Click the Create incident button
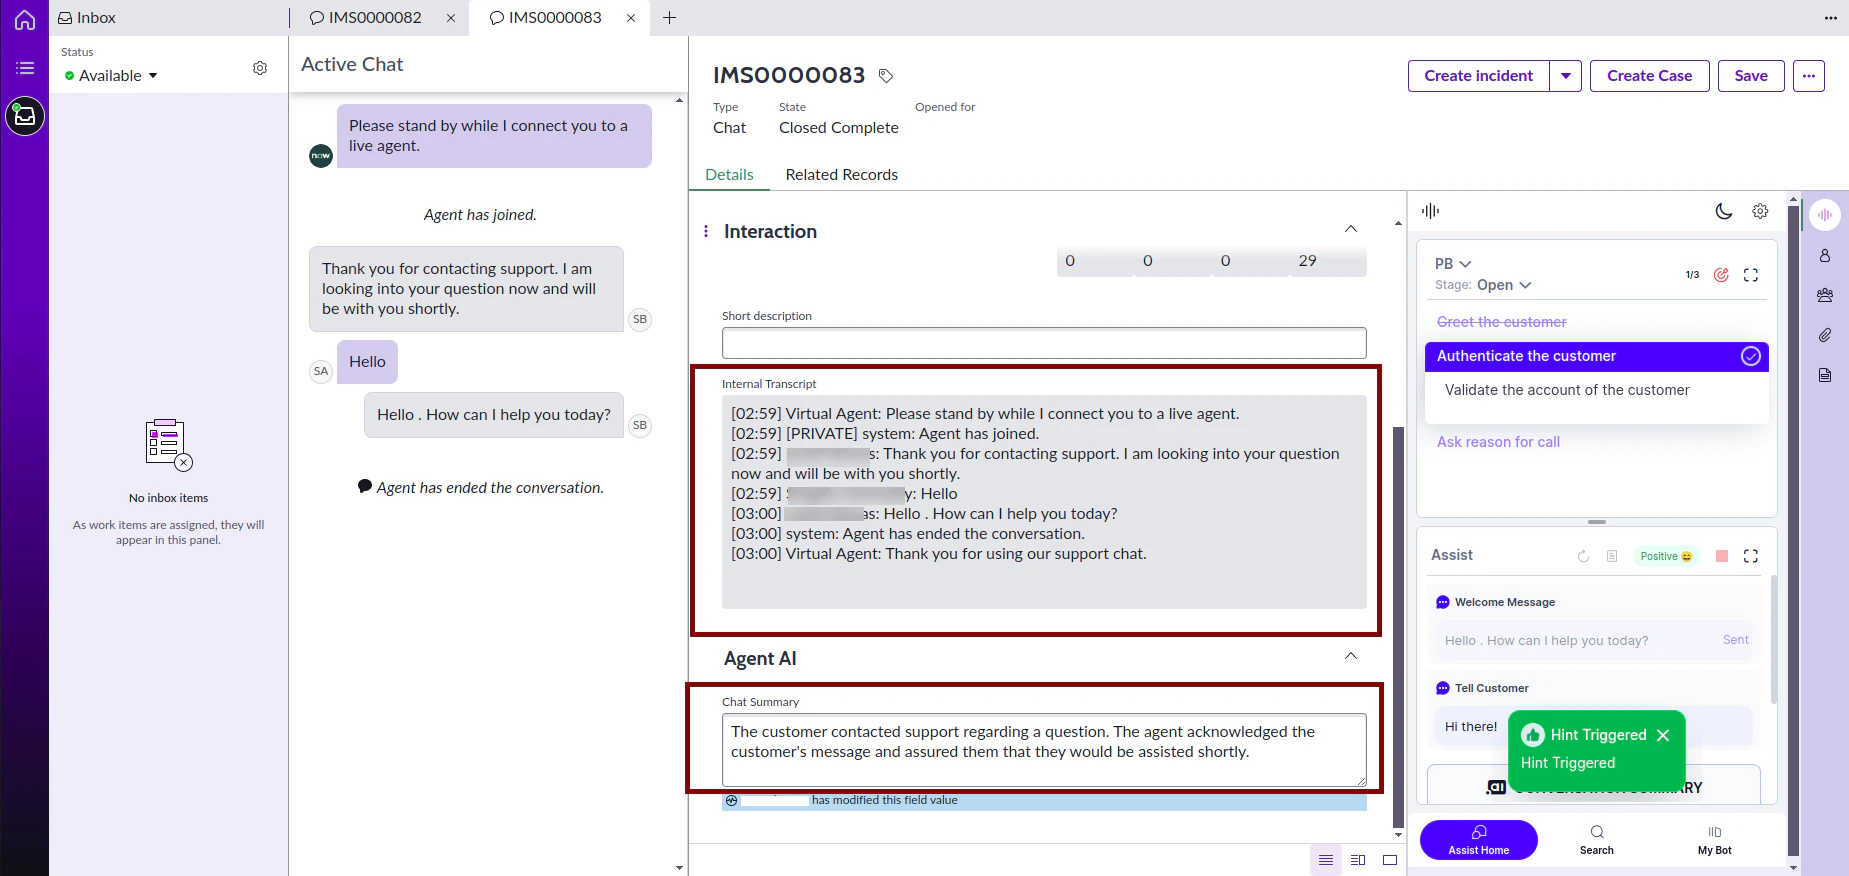Image resolution: width=1849 pixels, height=876 pixels. [1478, 76]
